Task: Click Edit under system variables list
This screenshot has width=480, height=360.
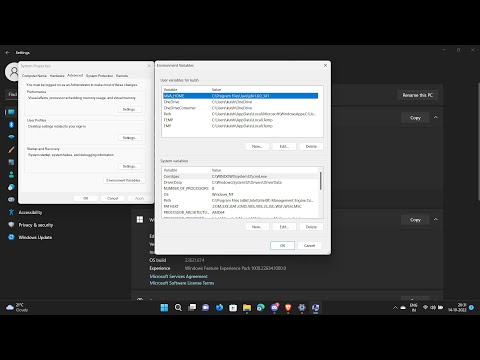Action: pos(284,227)
